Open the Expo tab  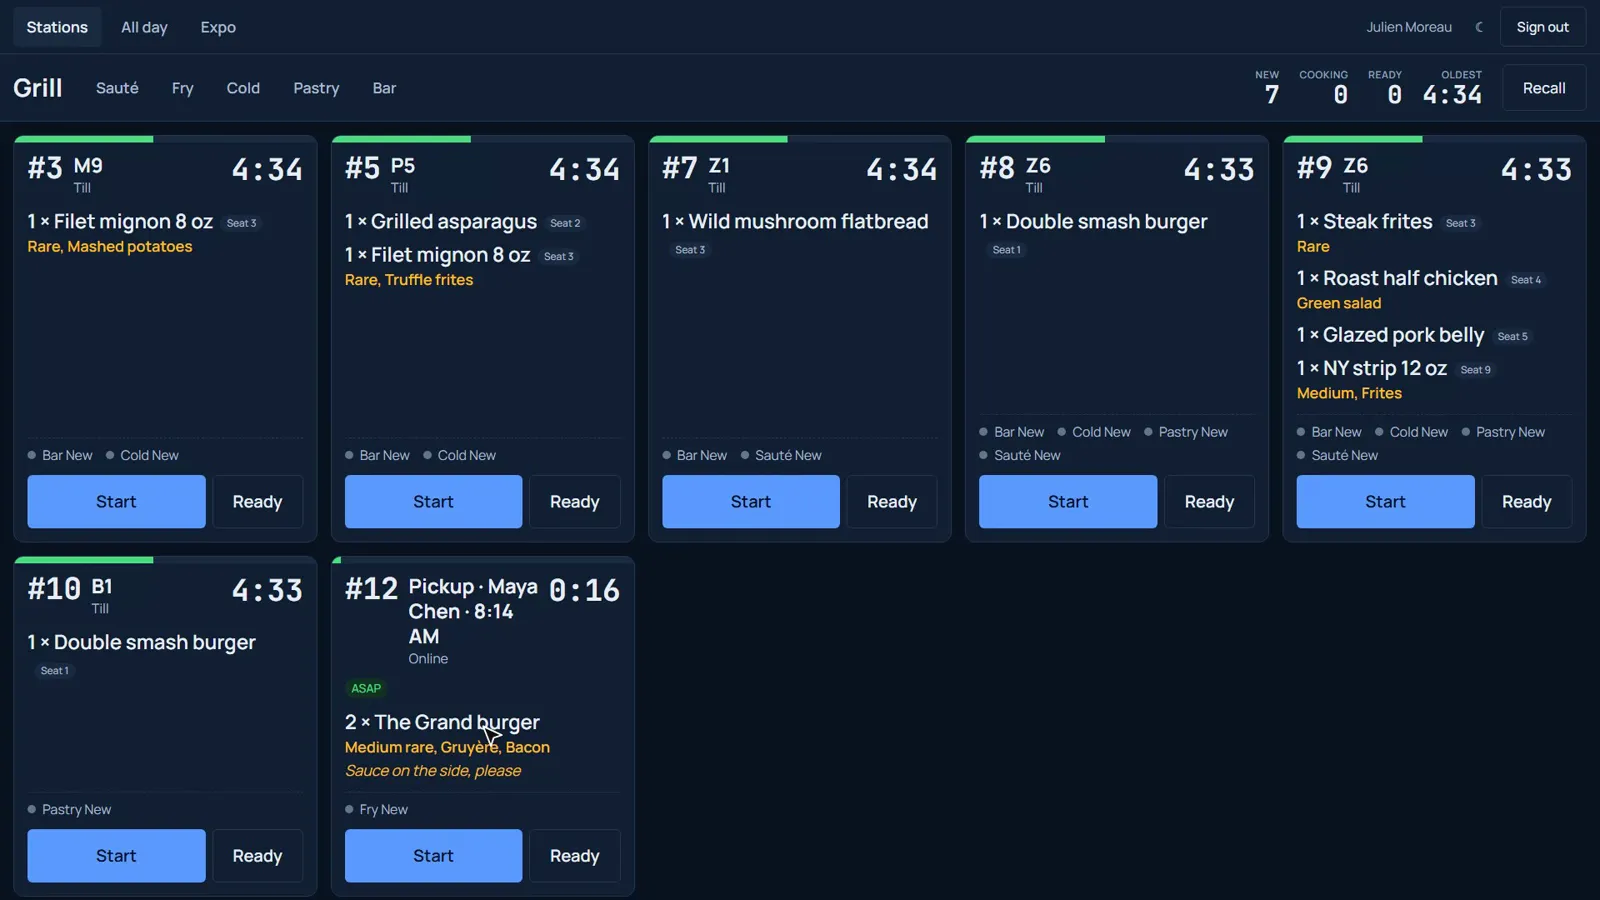tap(218, 27)
